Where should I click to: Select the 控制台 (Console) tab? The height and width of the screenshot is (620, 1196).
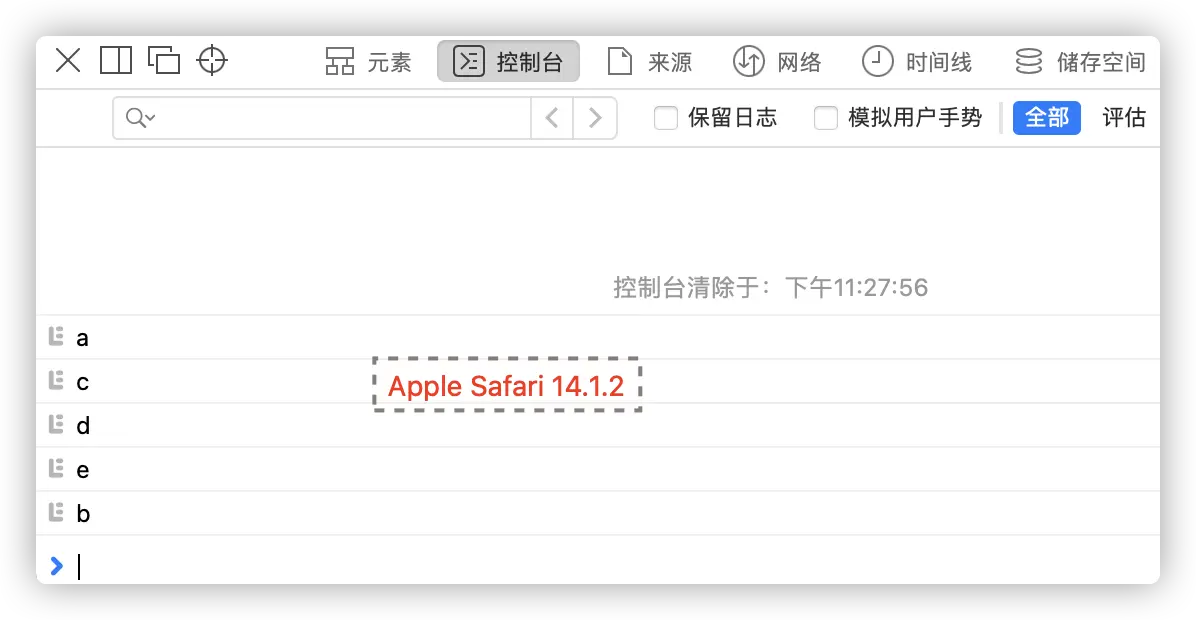tap(508, 62)
